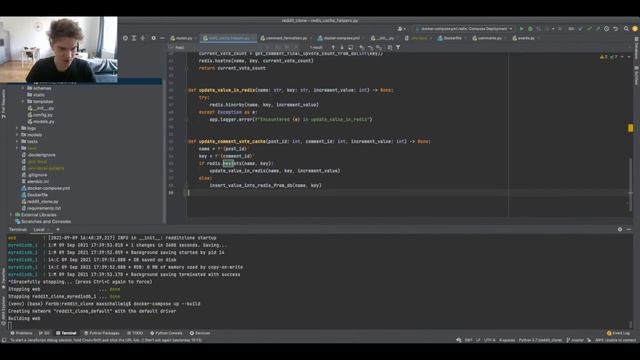Viewport: 640px width, 360px height.
Task: Open Search Everywhere magnifier icon
Action: [626, 29]
